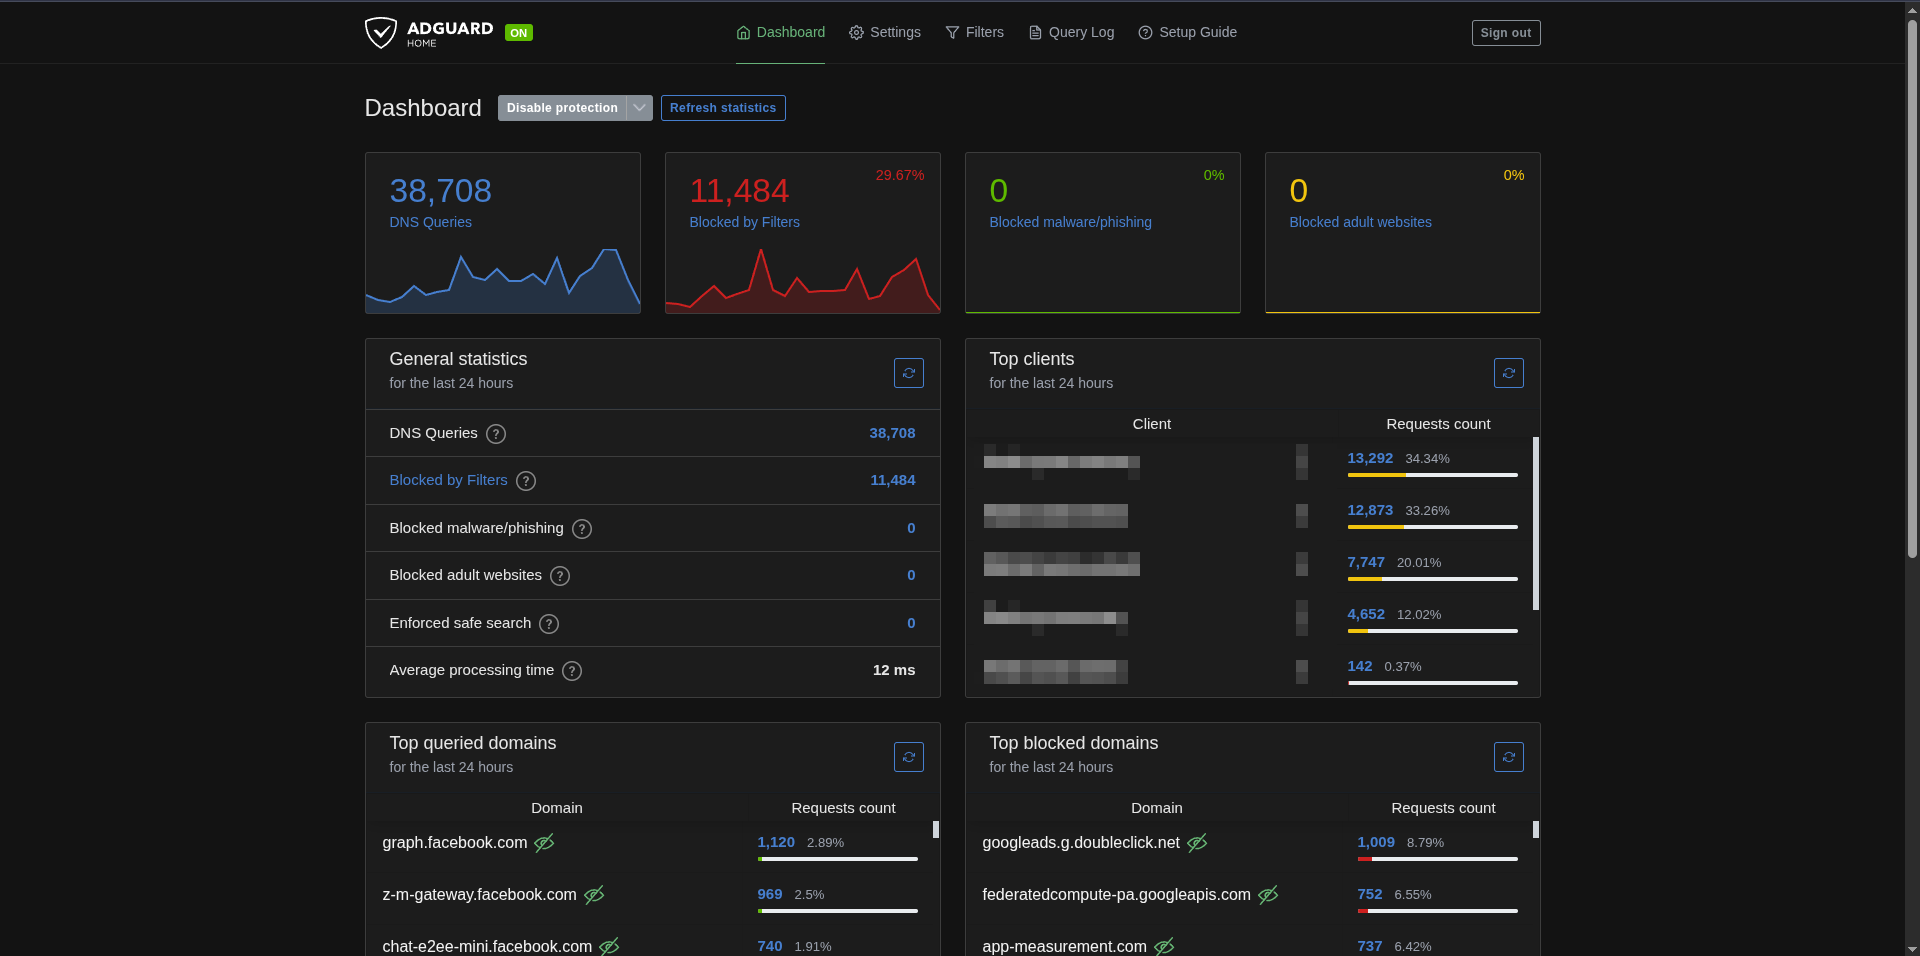1920x956 pixels.
Task: Open the Dashboard tab
Action: pyautogui.click(x=780, y=32)
